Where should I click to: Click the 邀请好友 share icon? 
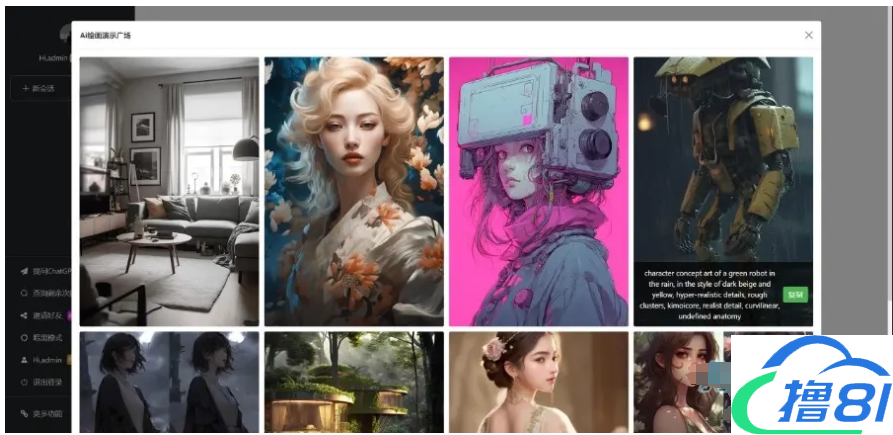24,316
